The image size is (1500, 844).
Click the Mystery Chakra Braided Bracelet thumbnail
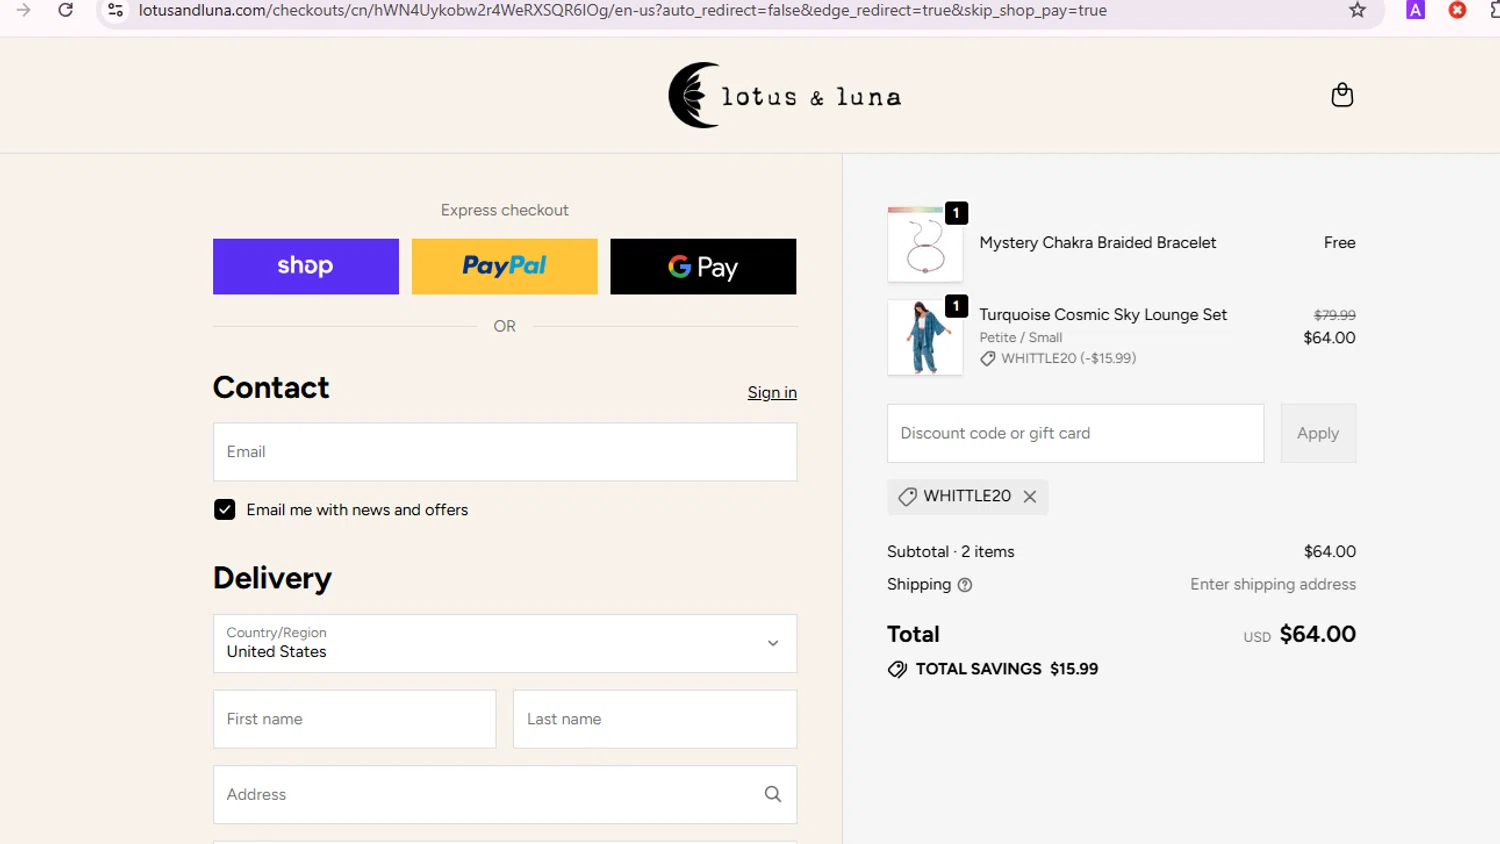(925, 245)
